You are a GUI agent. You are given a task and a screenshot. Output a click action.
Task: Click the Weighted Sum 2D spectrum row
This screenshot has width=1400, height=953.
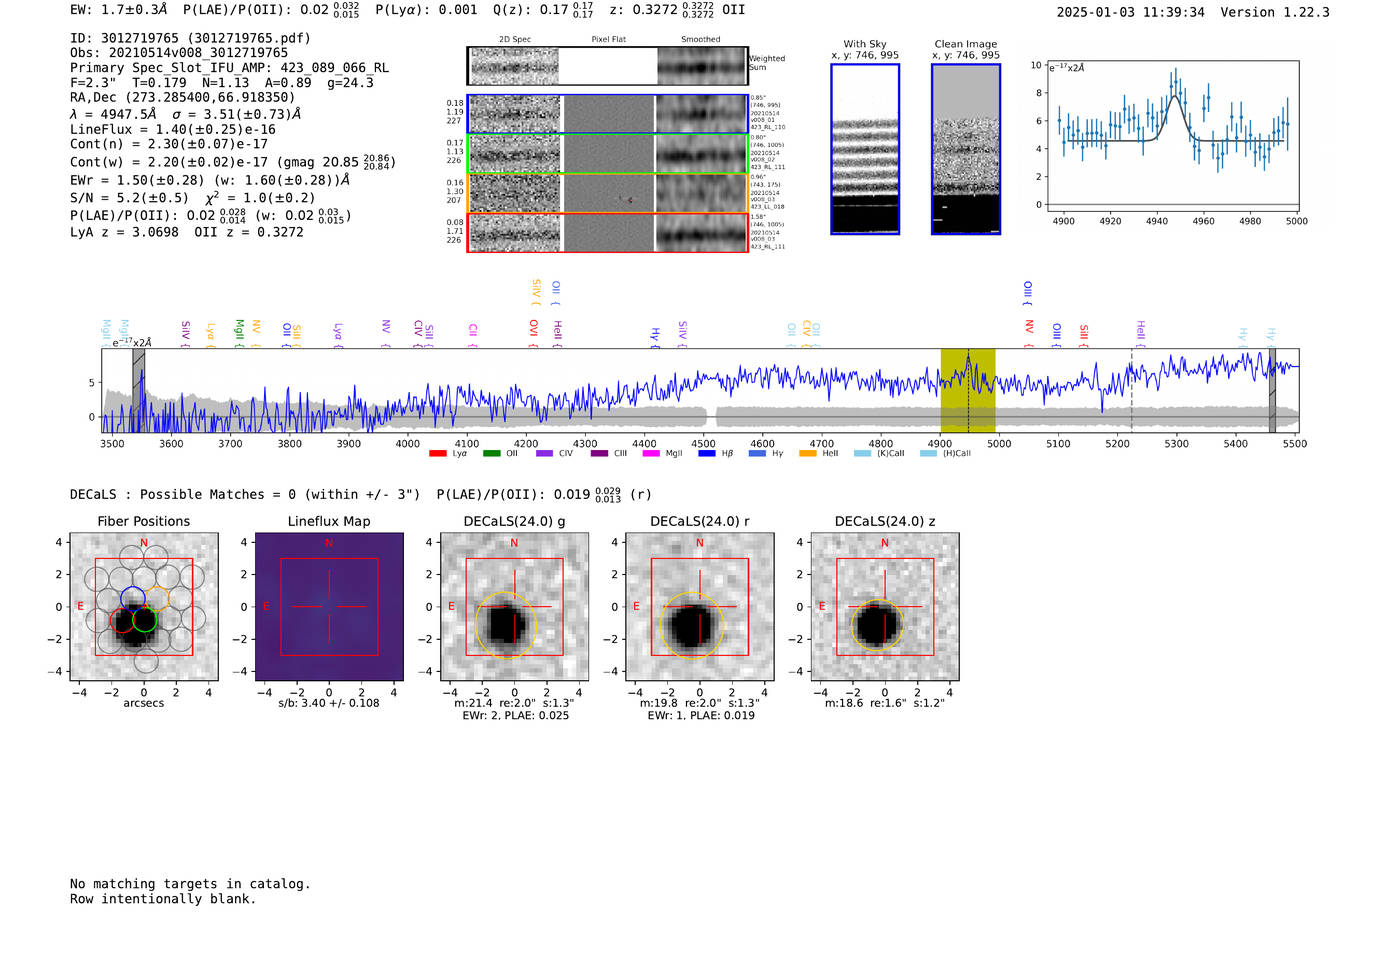click(607, 66)
